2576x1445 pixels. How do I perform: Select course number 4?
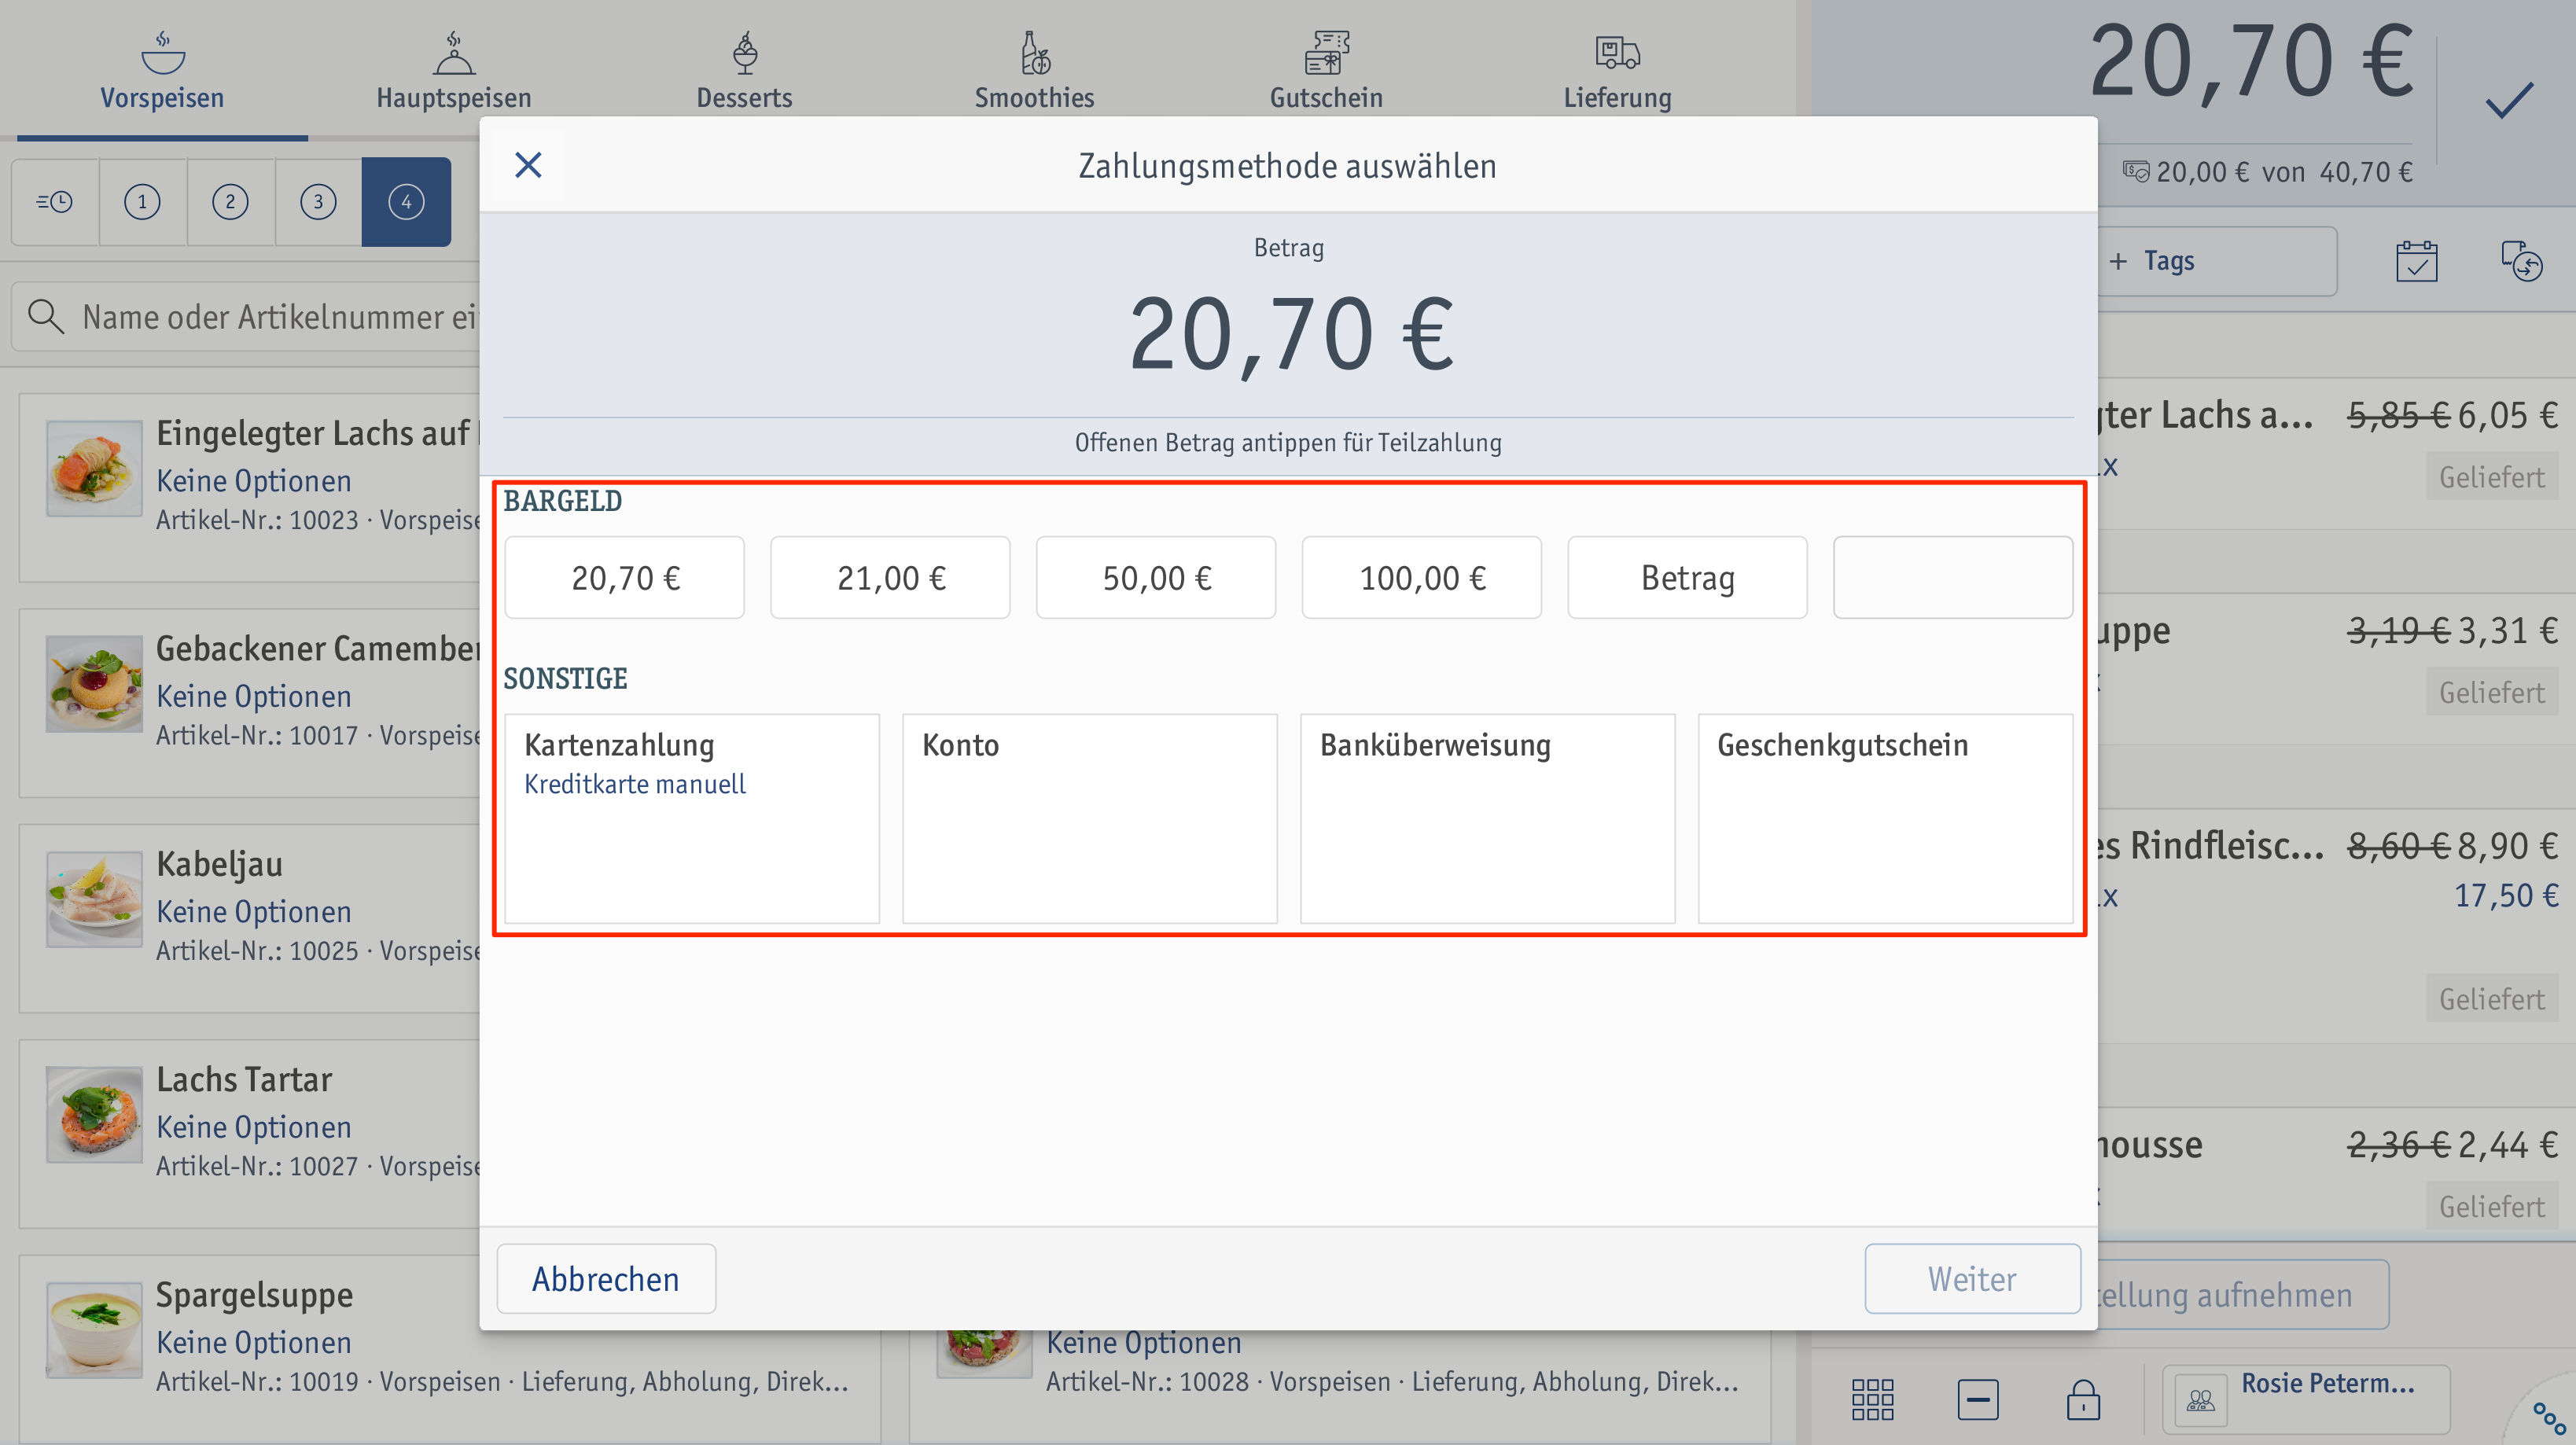point(406,202)
